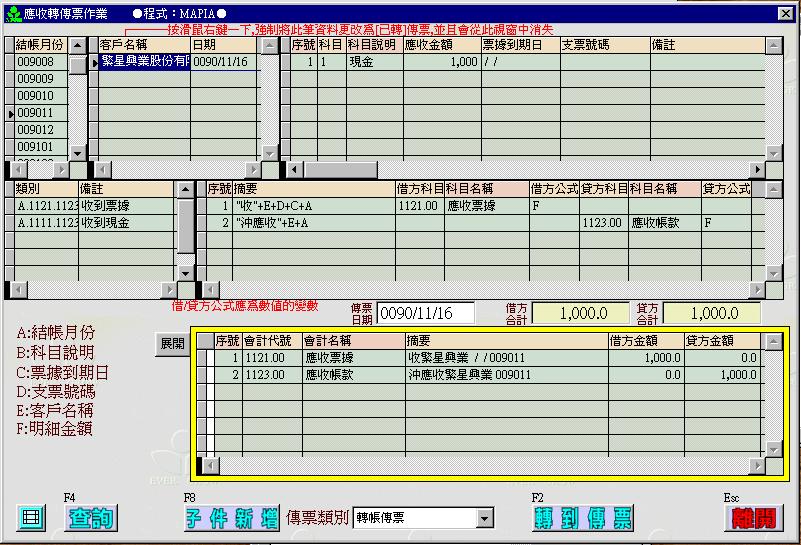The image size is (801, 545).
Task: Select month 009101 in 結帳月份 list
Action: (x=36, y=147)
